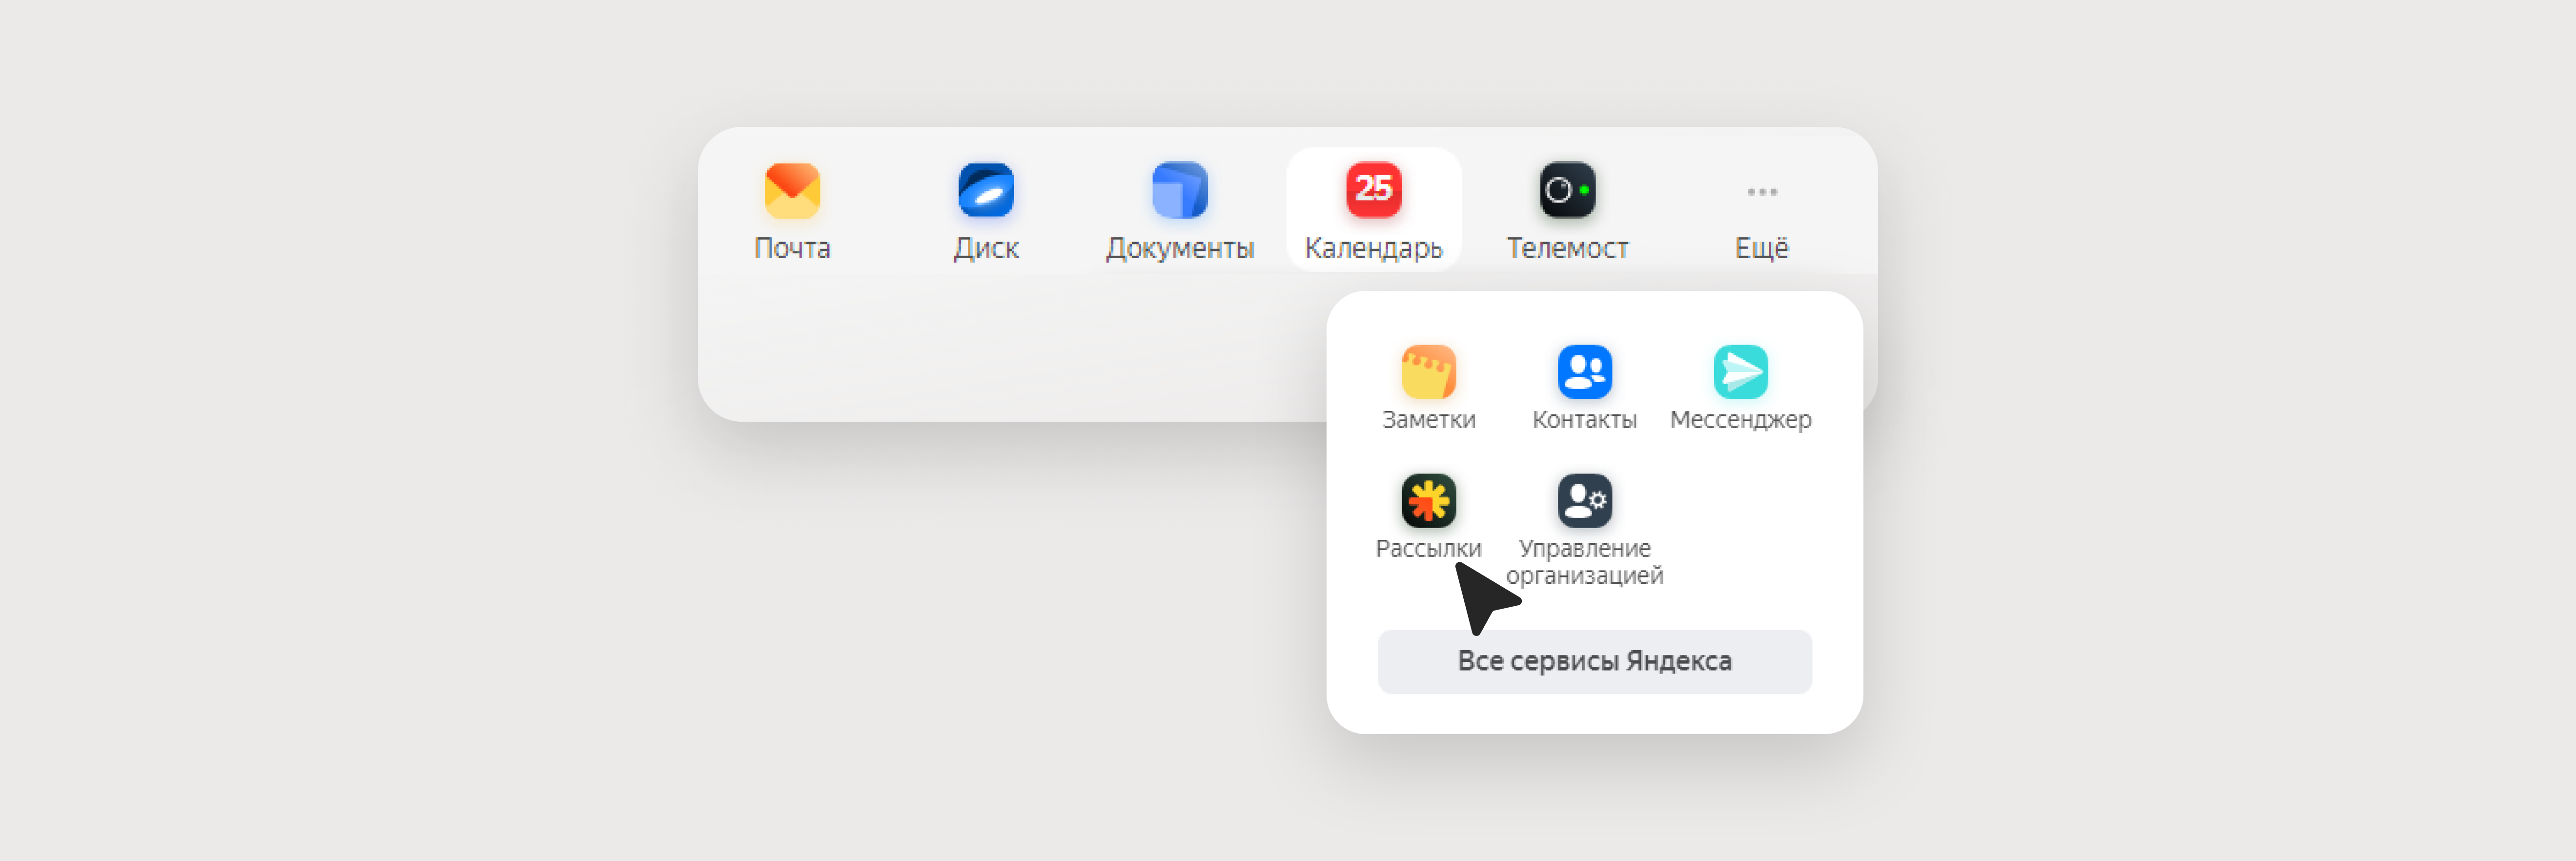Open the Календарь icon showing 25

pyautogui.click(x=1374, y=190)
